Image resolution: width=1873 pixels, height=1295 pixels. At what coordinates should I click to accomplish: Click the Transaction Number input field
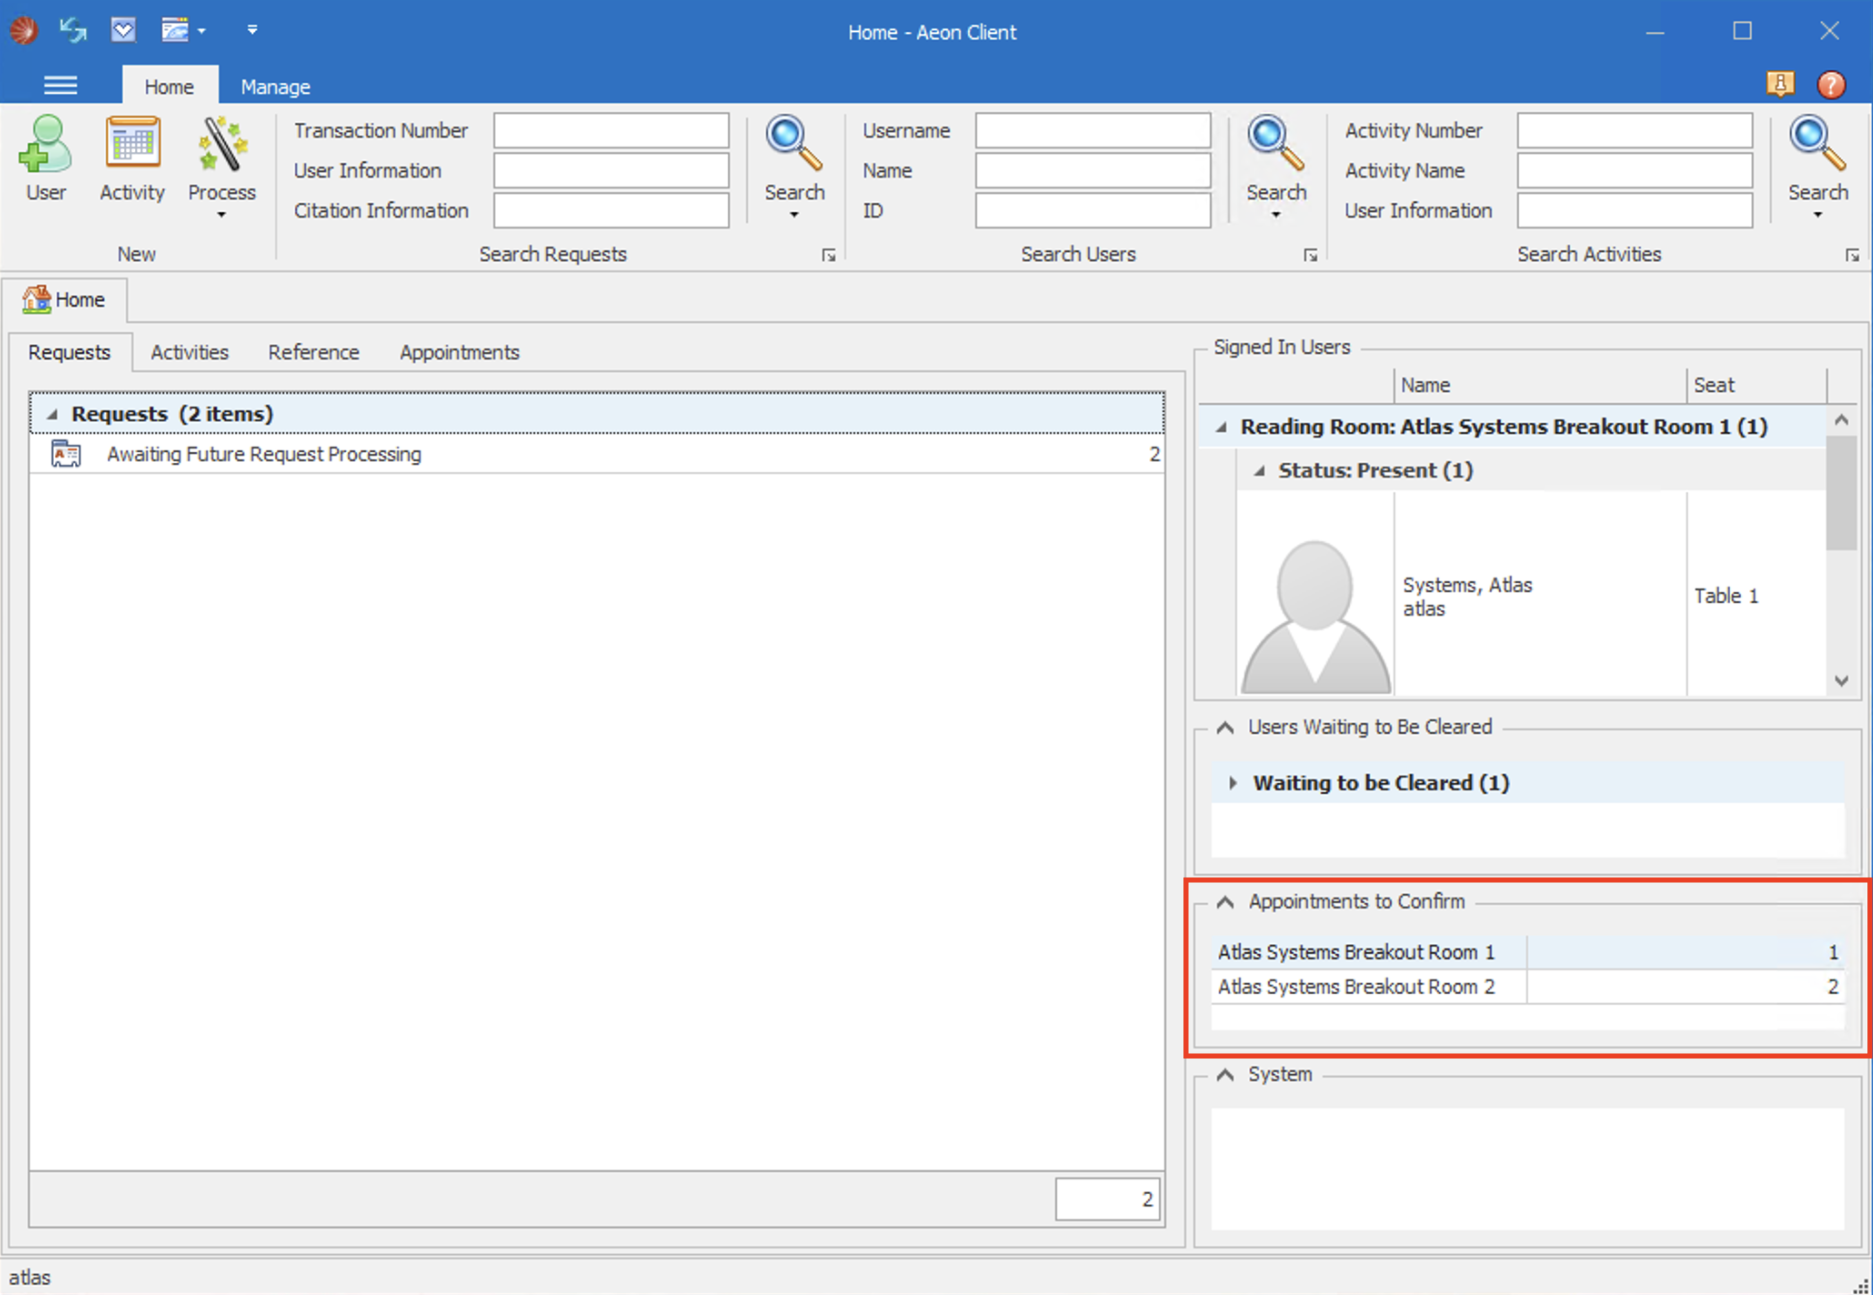click(x=610, y=130)
